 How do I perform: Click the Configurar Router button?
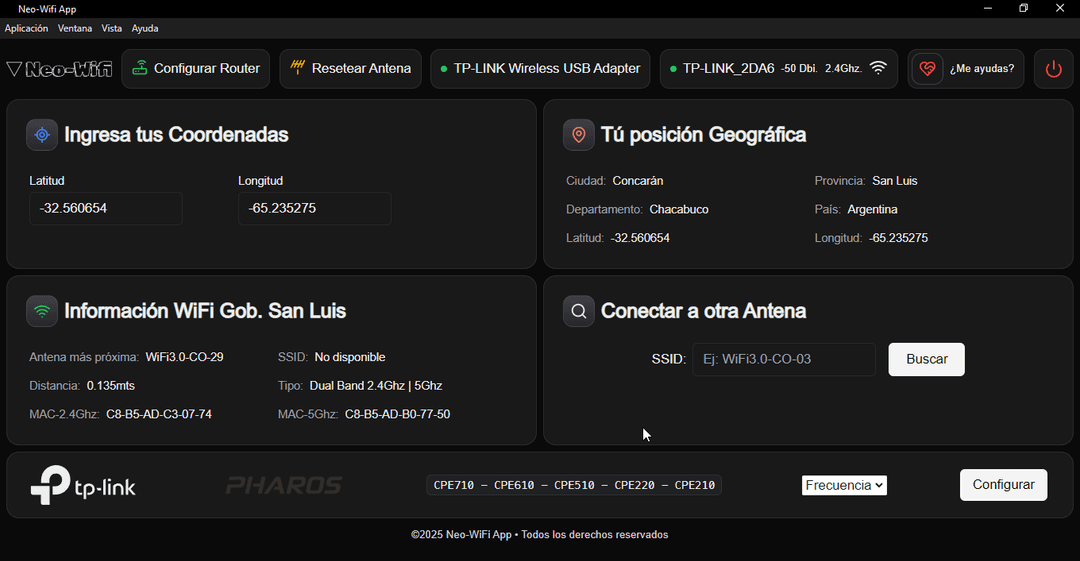click(x=196, y=69)
